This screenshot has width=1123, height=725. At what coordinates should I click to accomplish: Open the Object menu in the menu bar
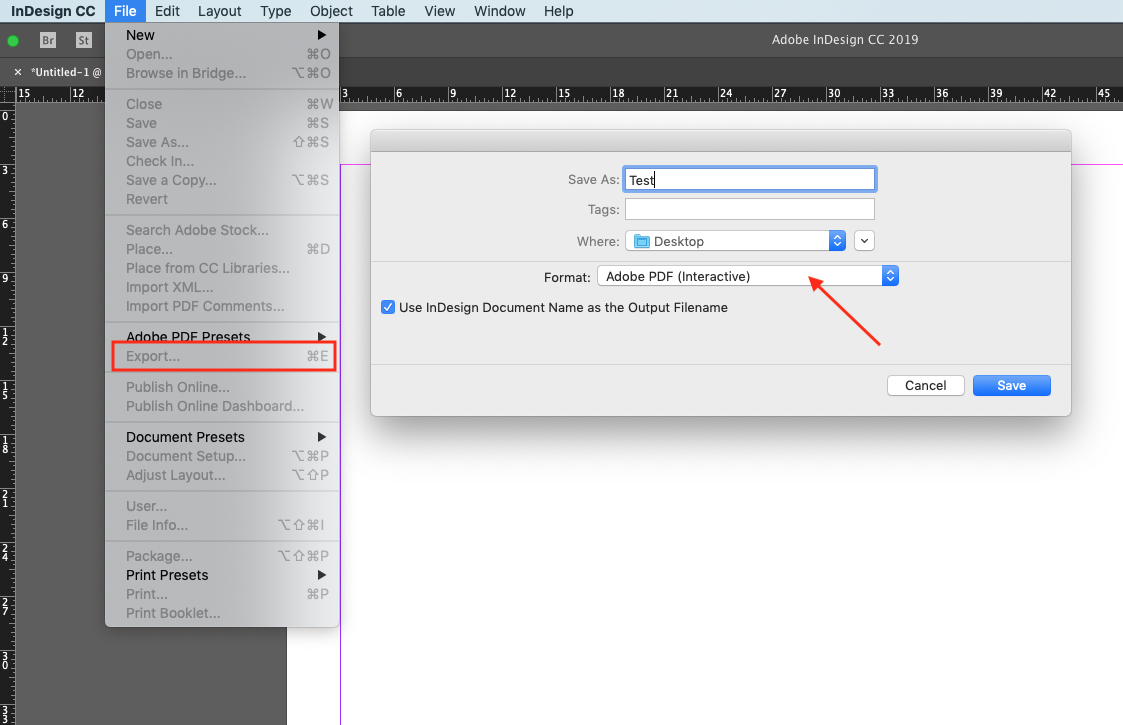(x=331, y=11)
